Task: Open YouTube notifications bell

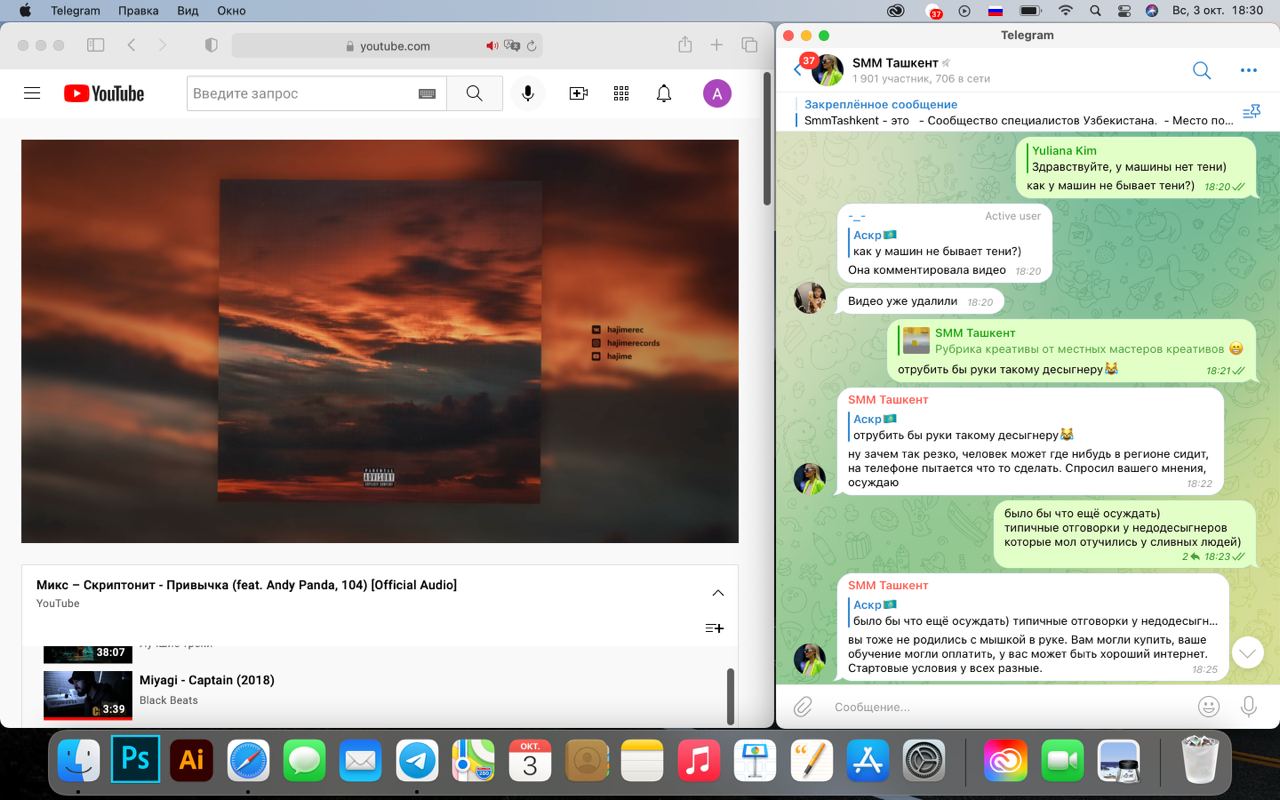Action: [x=664, y=93]
